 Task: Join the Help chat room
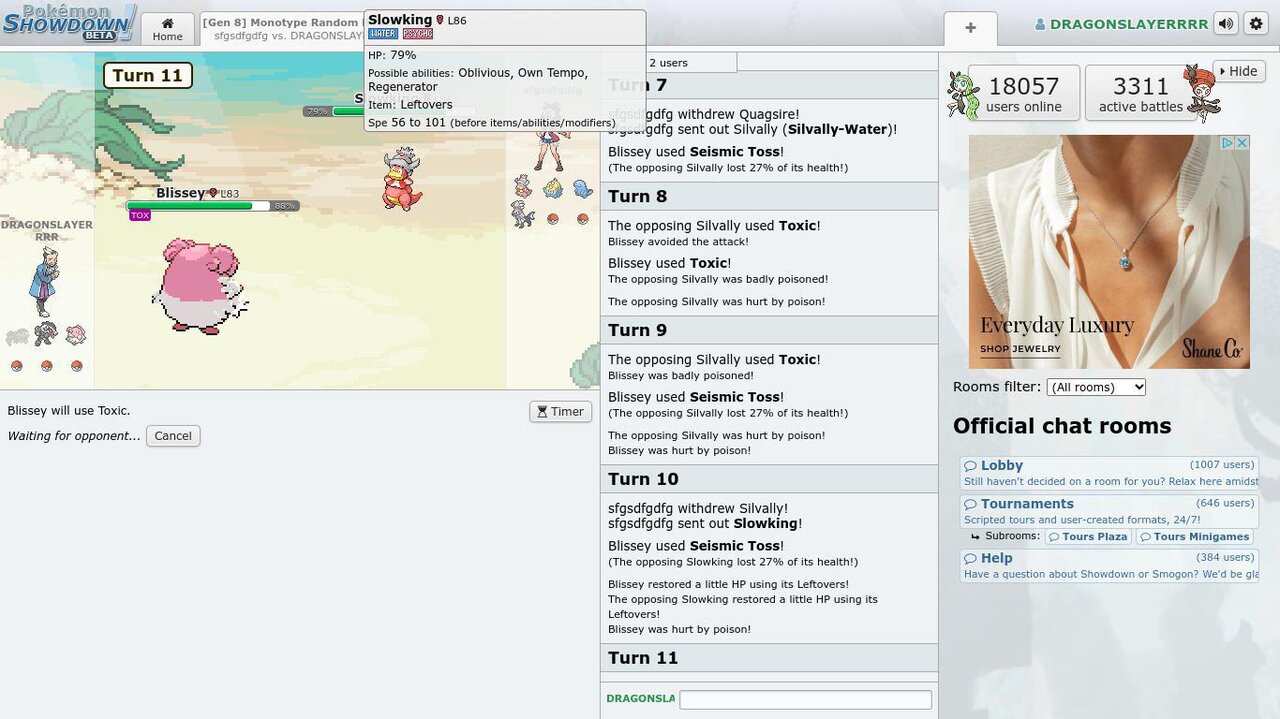coord(1109,565)
